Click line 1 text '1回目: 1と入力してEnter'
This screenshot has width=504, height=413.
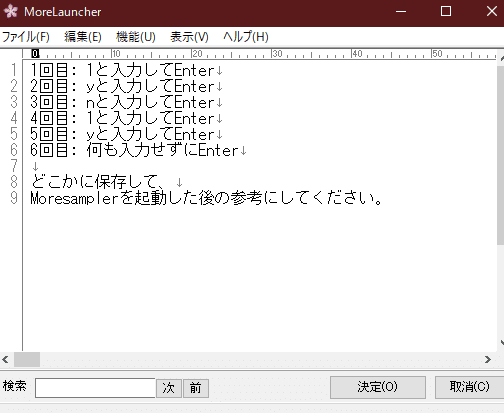click(122, 70)
